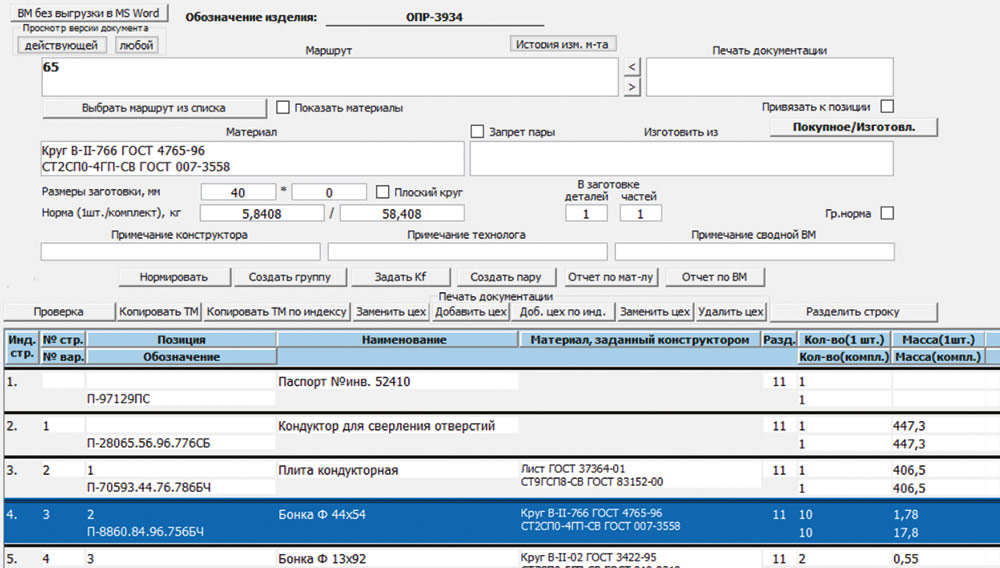Viewport: 1000px width, 568px height.
Task: Toggle the 'Запрет пары' checkbox
Action: click(477, 131)
